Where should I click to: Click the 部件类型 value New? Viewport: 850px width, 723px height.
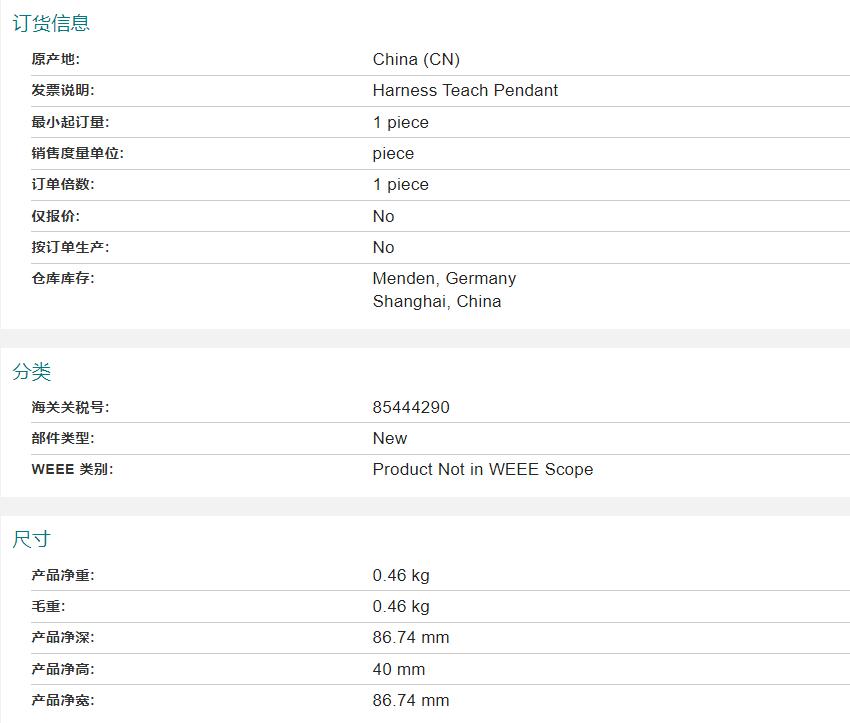point(390,438)
